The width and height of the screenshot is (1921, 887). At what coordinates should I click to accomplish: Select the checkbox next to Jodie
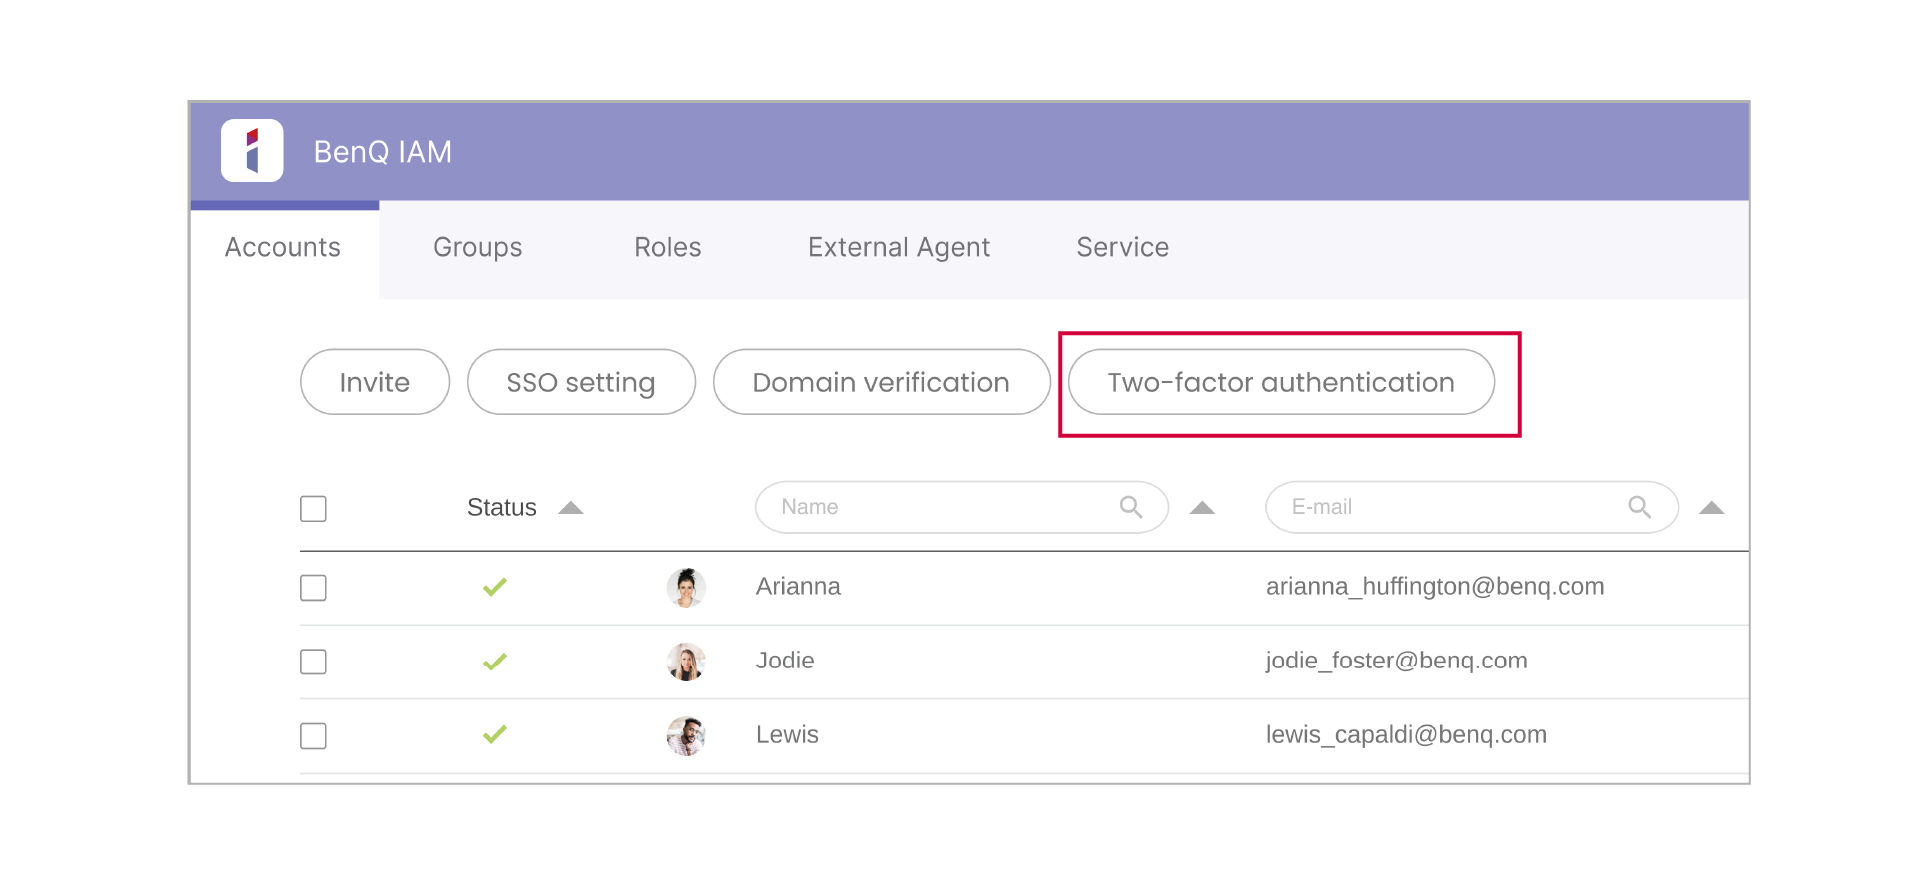click(x=313, y=662)
